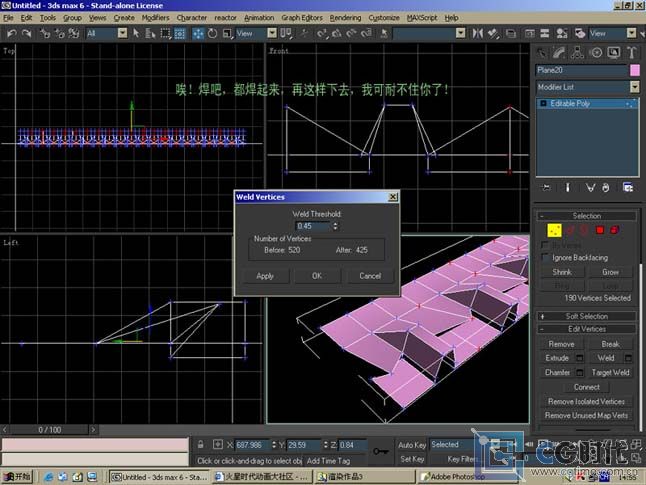Select Vertex sub-object level yellow icon
The width and height of the screenshot is (646, 485).
(554, 230)
